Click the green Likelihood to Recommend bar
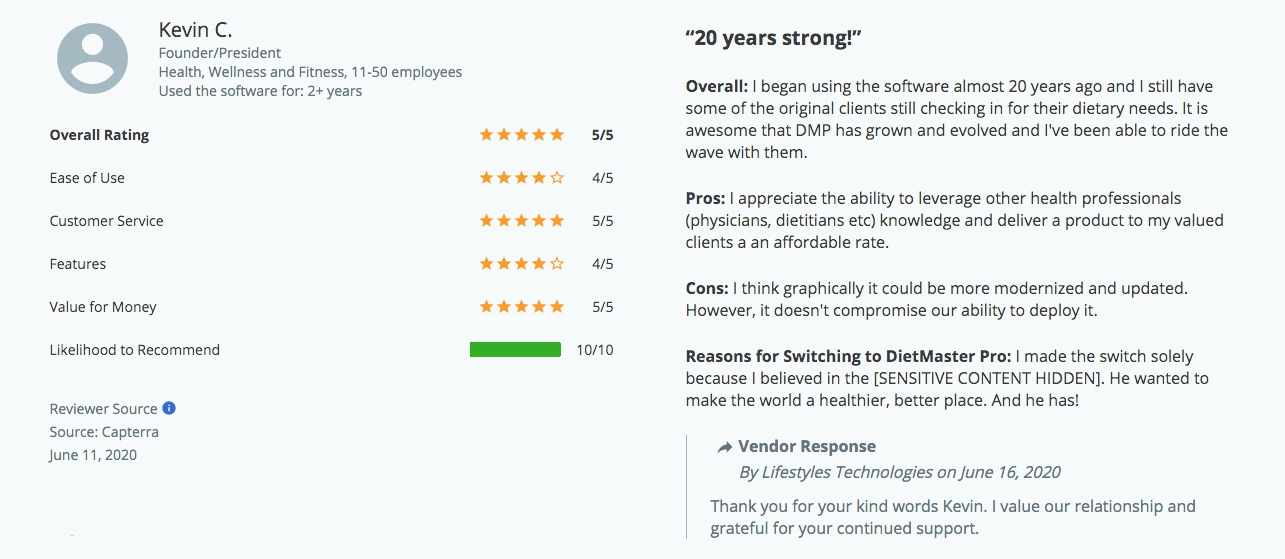This screenshot has width=1285, height=559. click(515, 350)
